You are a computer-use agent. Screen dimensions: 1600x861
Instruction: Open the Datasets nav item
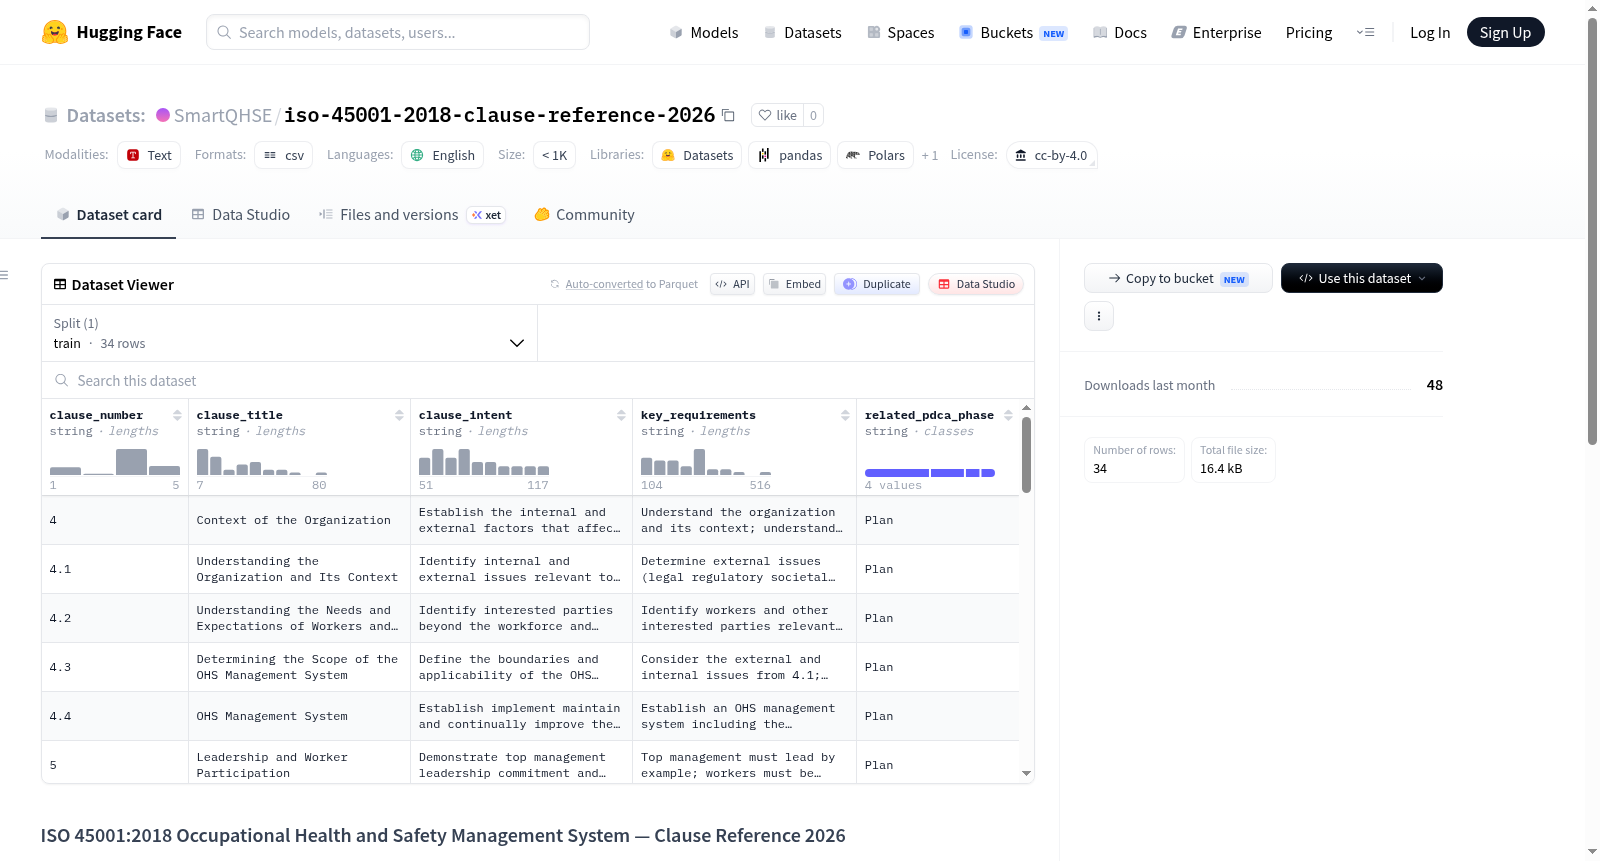[802, 32]
